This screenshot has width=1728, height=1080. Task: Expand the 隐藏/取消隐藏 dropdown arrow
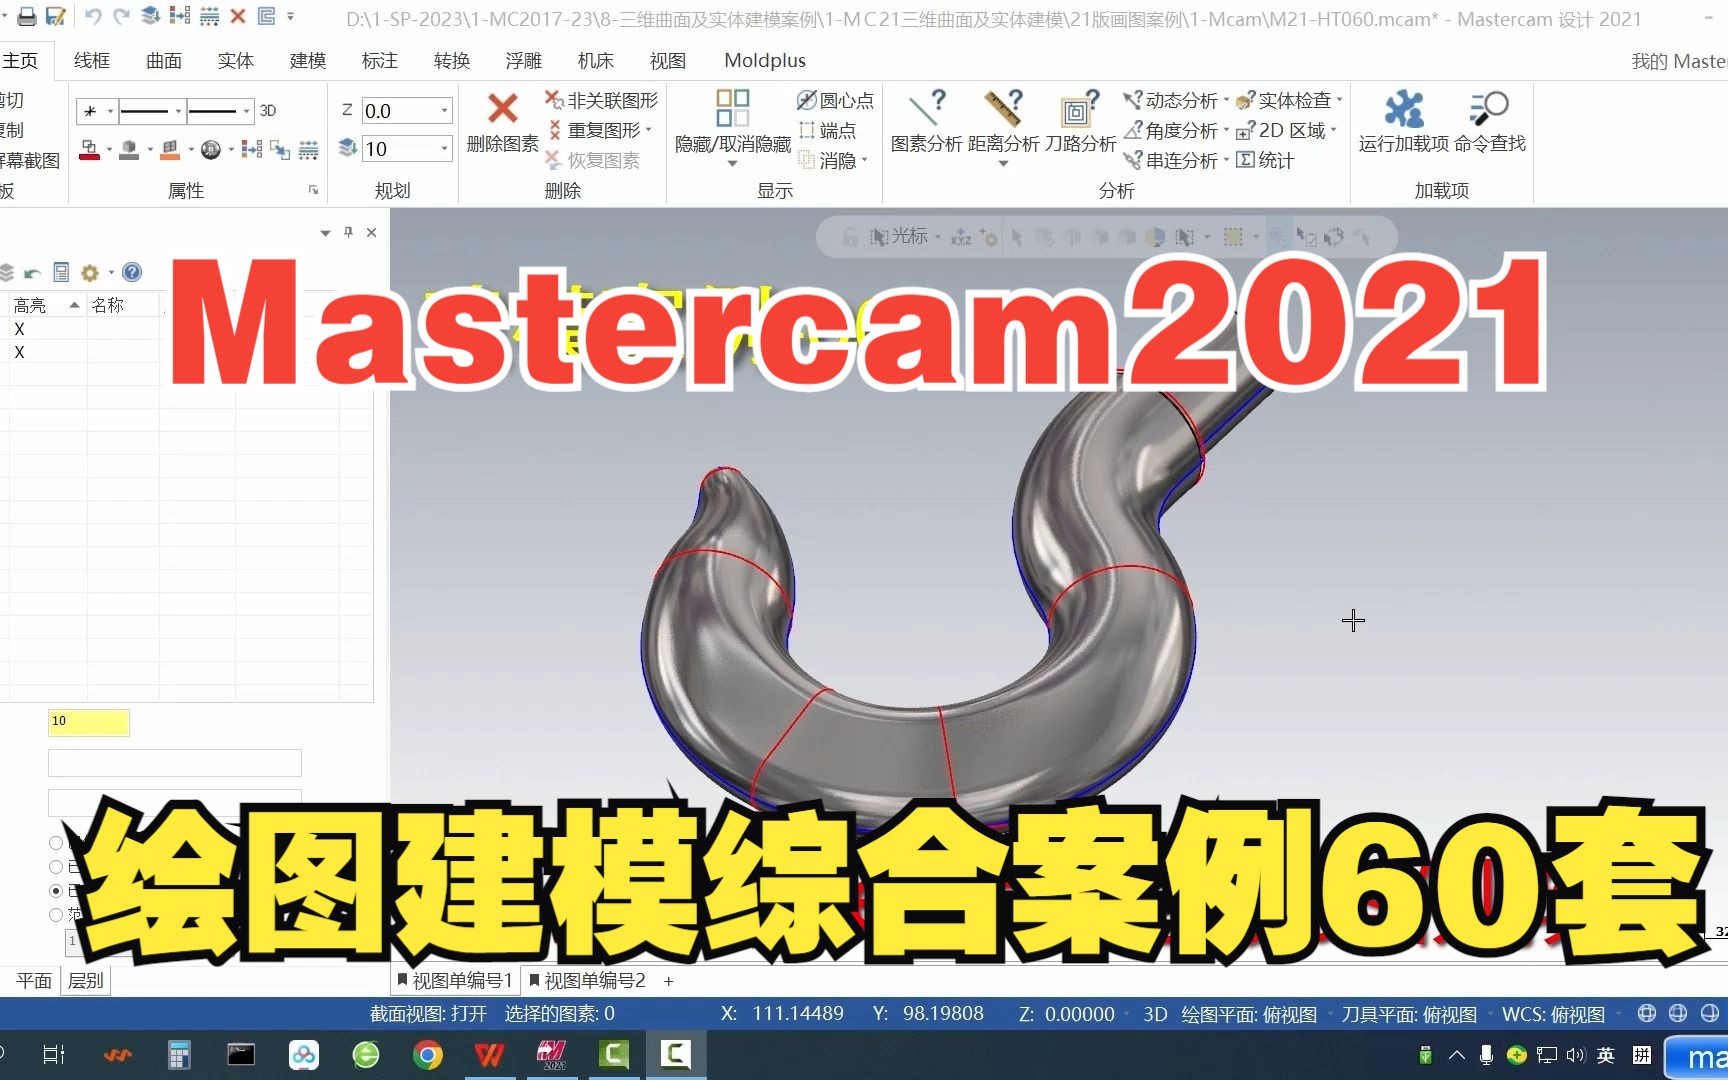(x=733, y=164)
